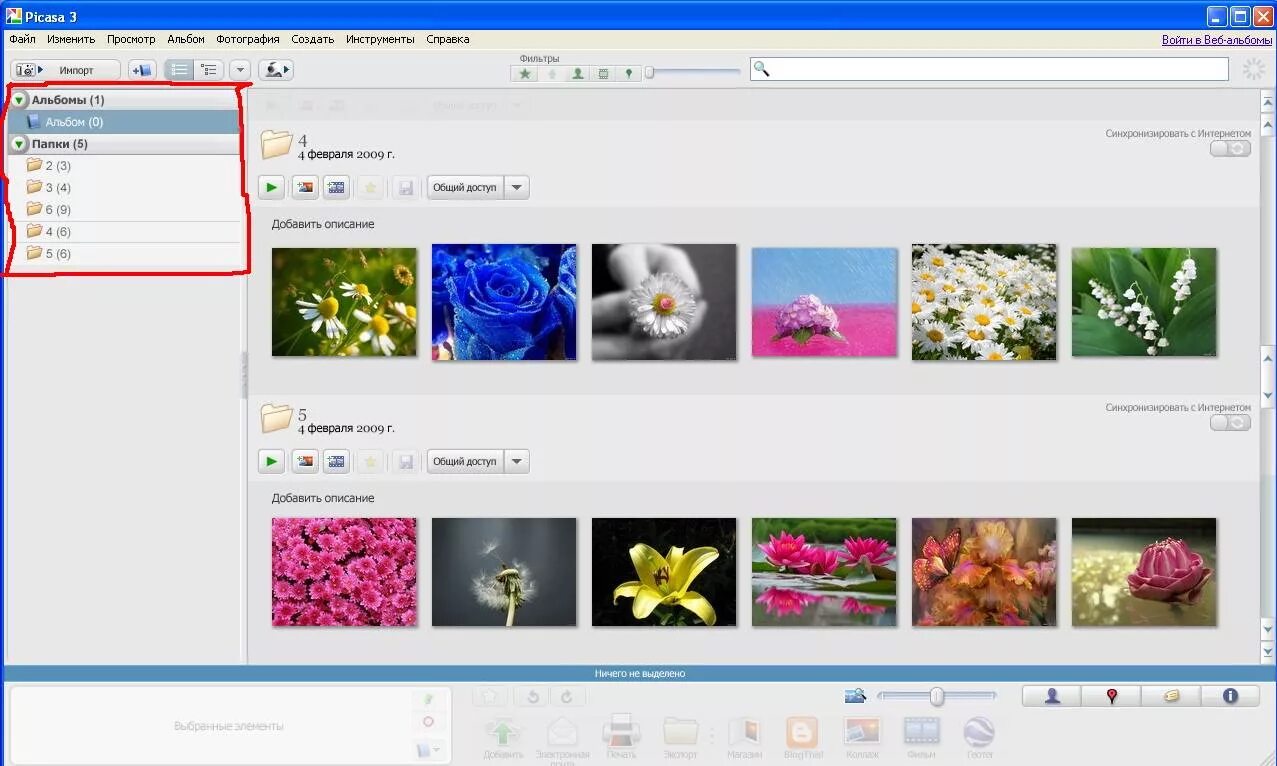Open the People panel icon
Screen dimensions: 1277x766
[x=1052, y=696]
